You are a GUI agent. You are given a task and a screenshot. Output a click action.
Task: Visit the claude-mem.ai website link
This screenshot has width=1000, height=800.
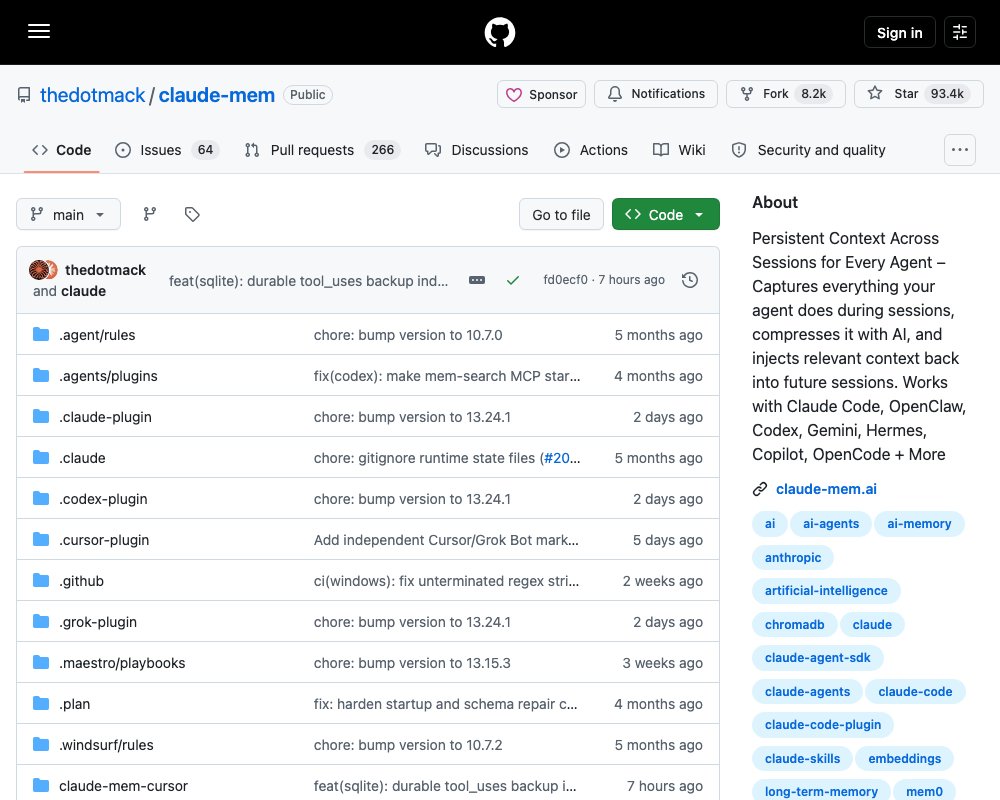pos(826,489)
